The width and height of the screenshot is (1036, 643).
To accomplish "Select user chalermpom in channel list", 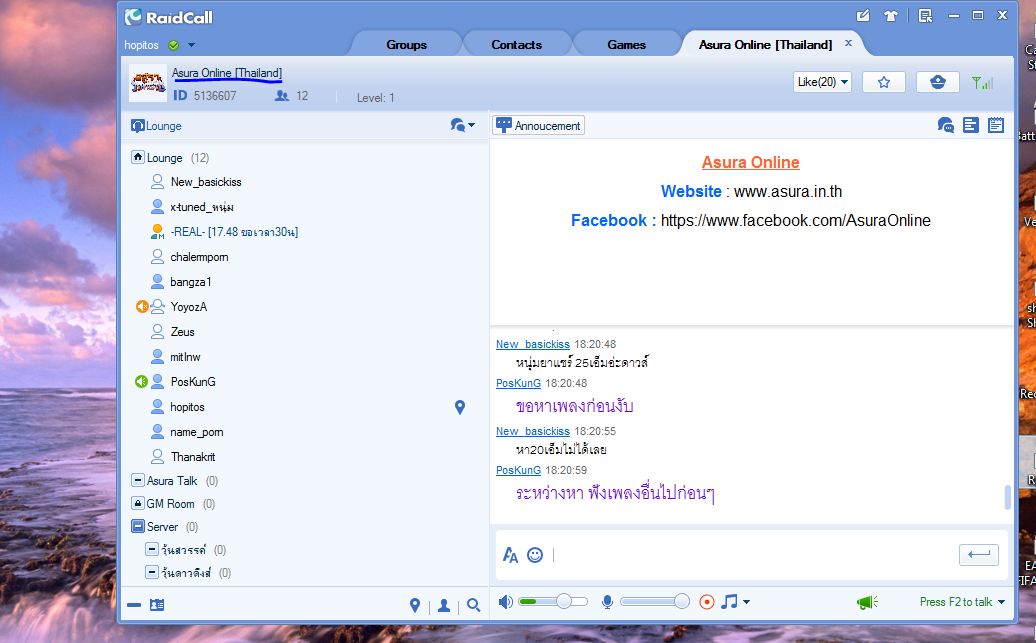I will click(x=199, y=257).
